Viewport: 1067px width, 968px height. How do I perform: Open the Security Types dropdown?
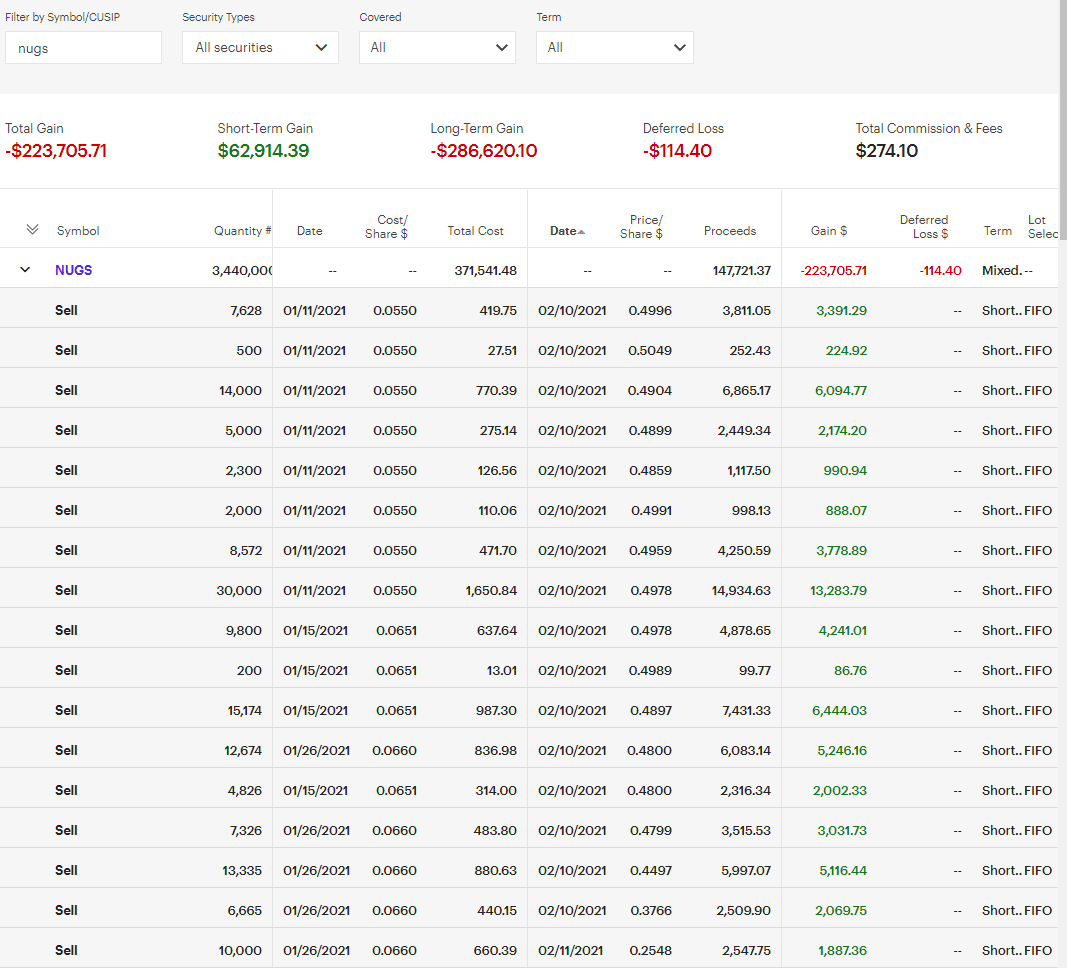click(260, 47)
